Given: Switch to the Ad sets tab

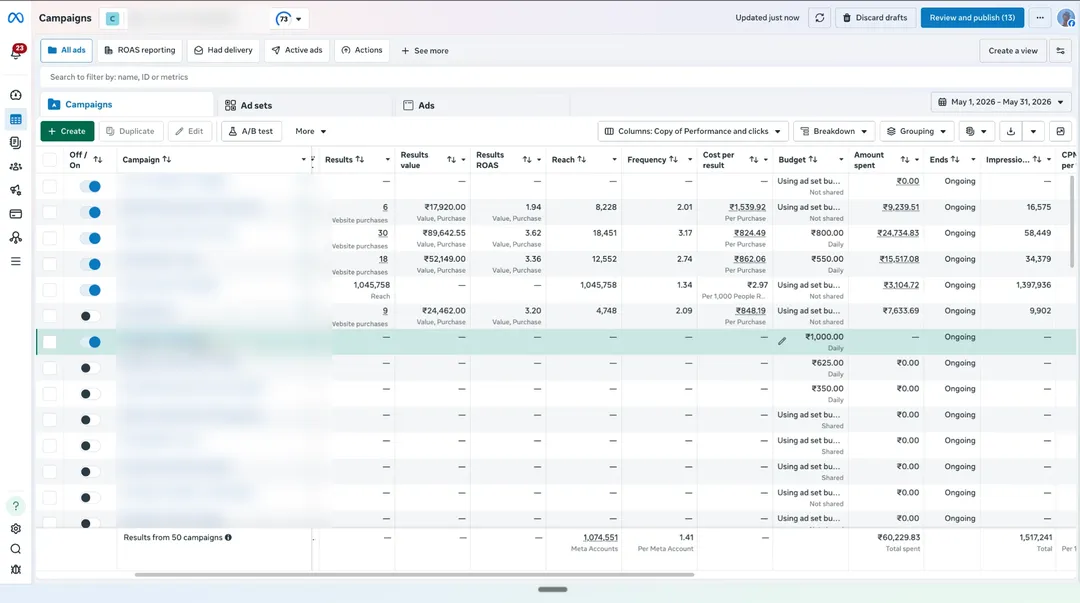Looking at the screenshot, I should click(307, 105).
